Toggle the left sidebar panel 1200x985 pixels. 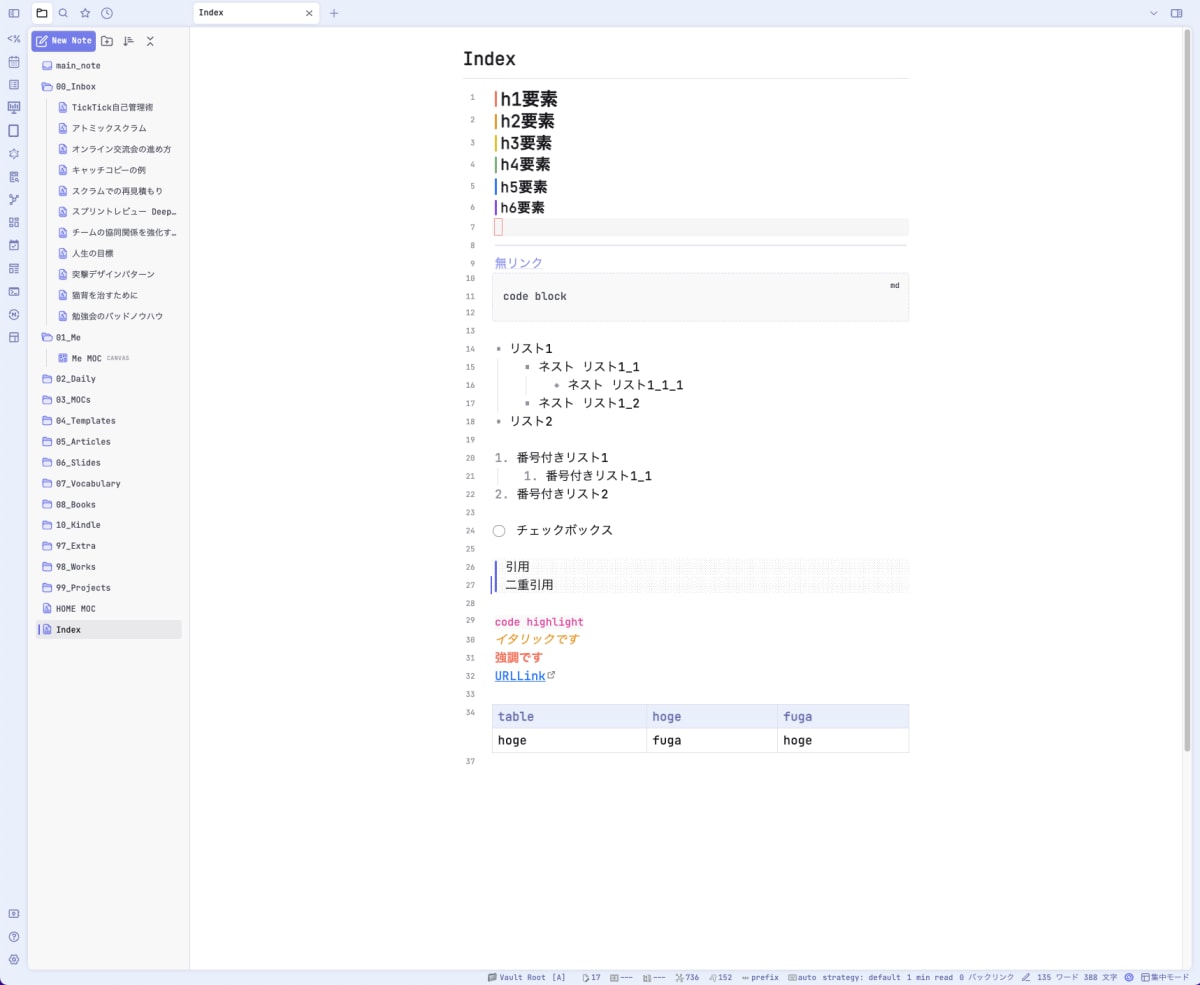pyautogui.click(x=14, y=13)
